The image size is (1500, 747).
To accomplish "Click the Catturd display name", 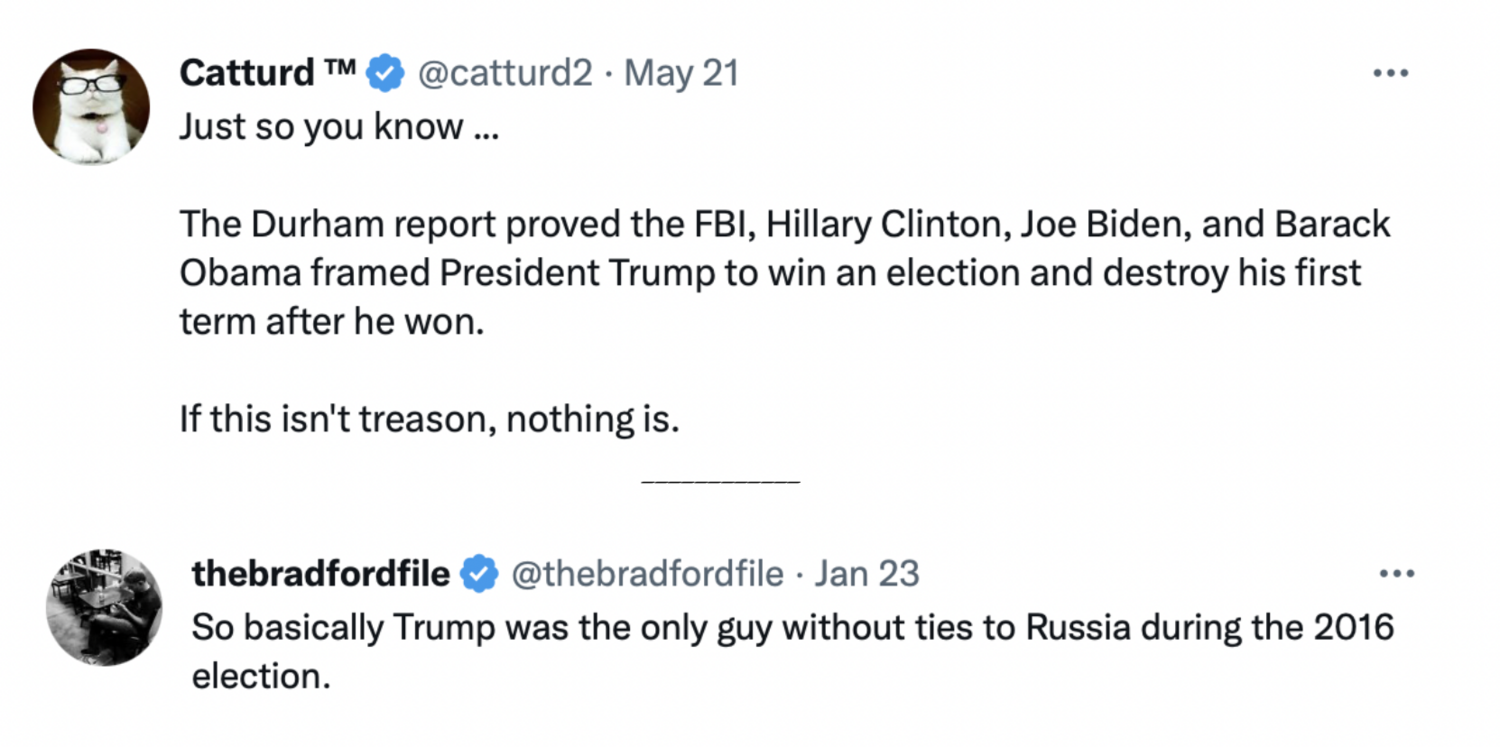I will pyautogui.click(x=247, y=73).
